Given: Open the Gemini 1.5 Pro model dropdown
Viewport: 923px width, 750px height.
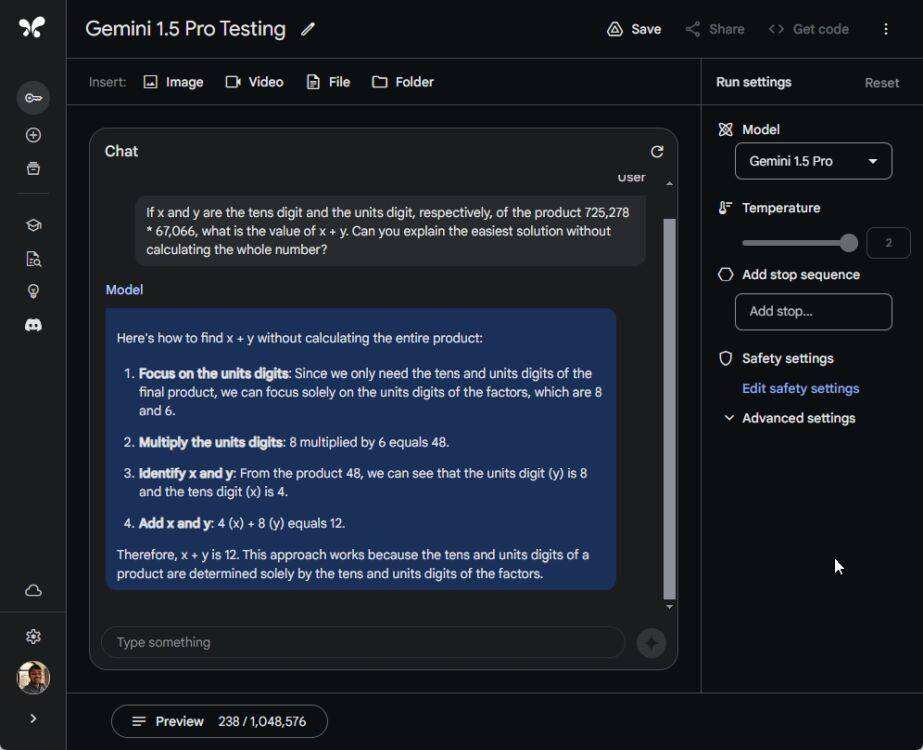Looking at the screenshot, I should click(813, 161).
